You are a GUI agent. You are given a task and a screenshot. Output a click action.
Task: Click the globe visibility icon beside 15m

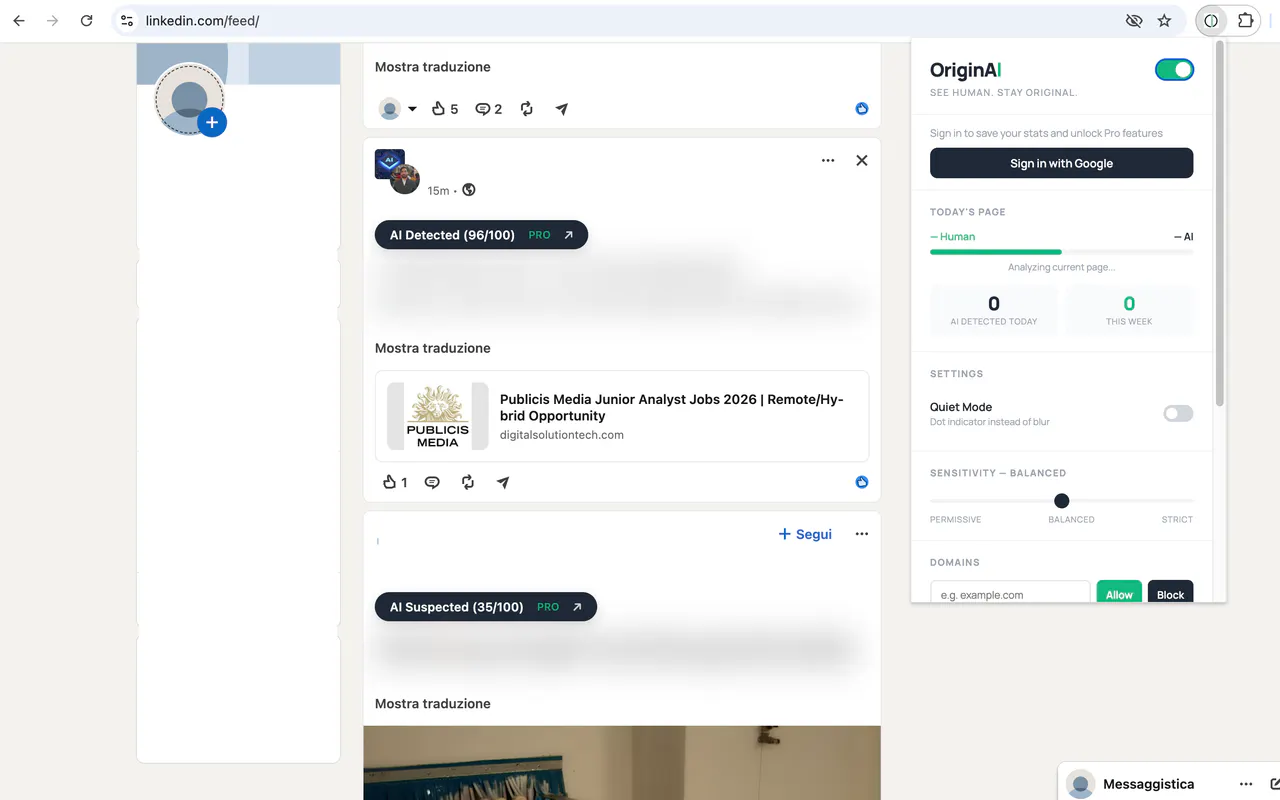tap(469, 190)
